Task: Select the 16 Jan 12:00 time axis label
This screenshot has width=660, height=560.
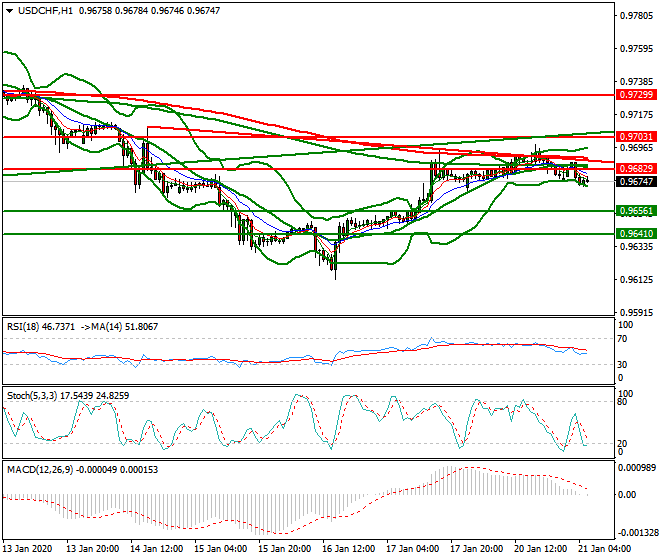Action: click(x=349, y=549)
